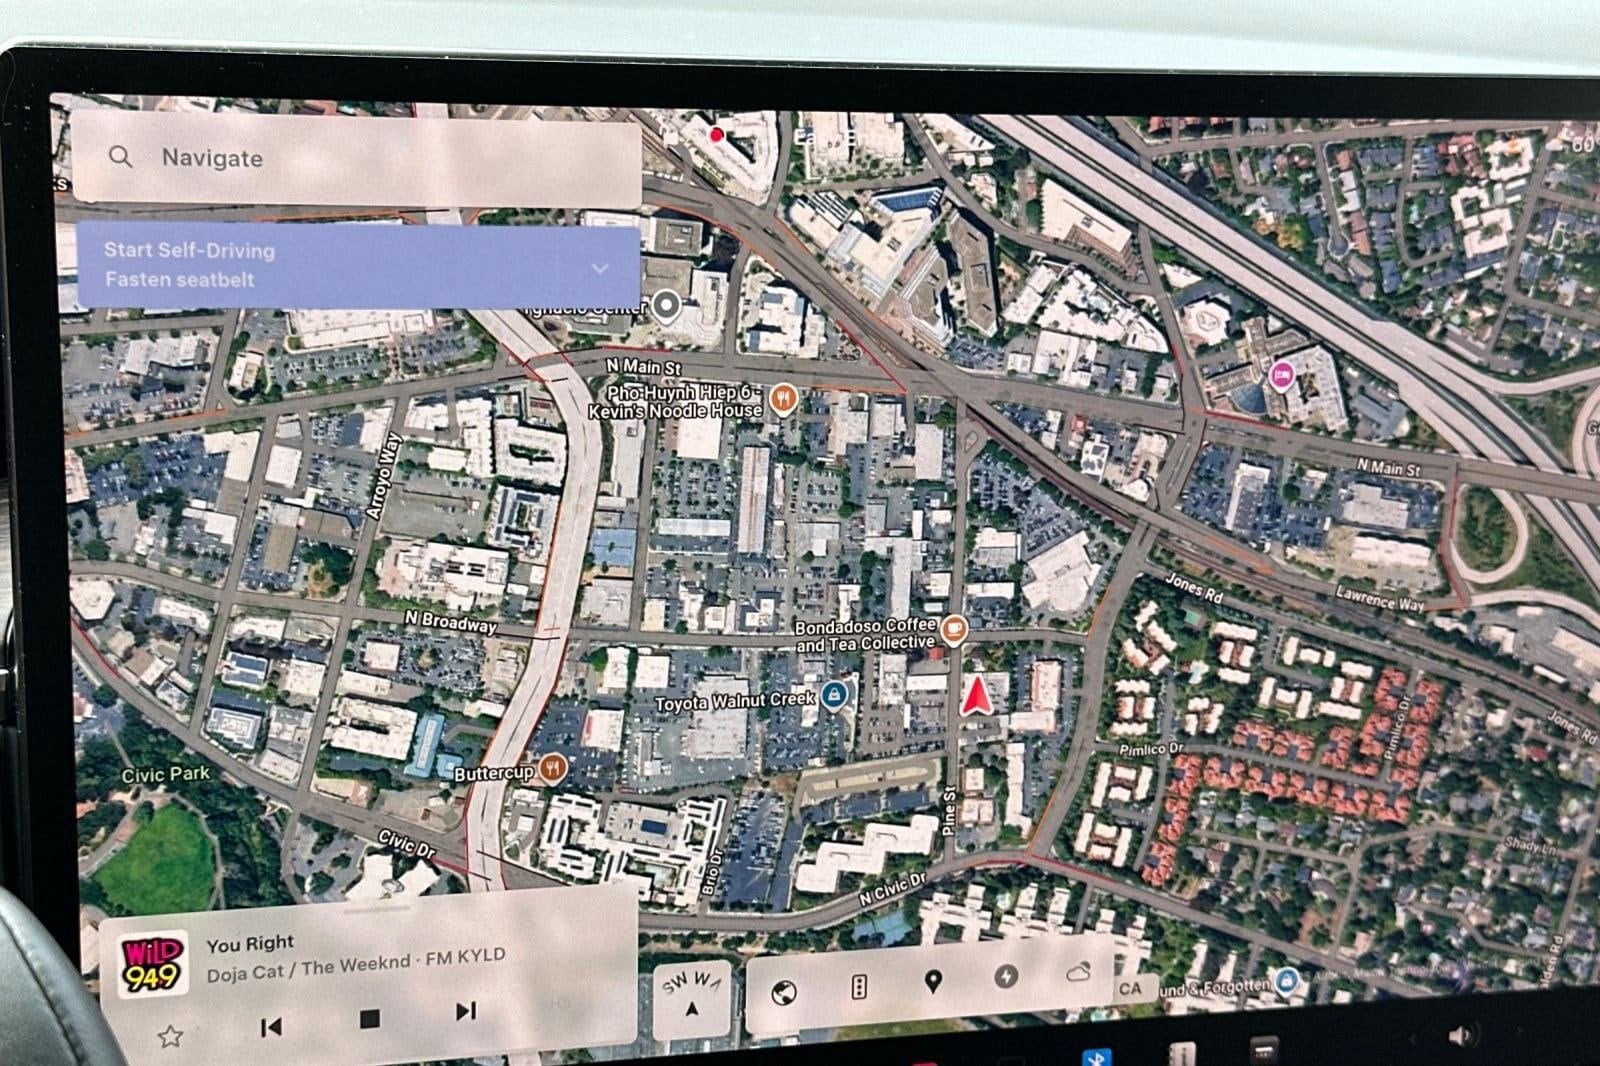Show charging stations lightning icon
1600x1066 pixels.
pos(1006,977)
